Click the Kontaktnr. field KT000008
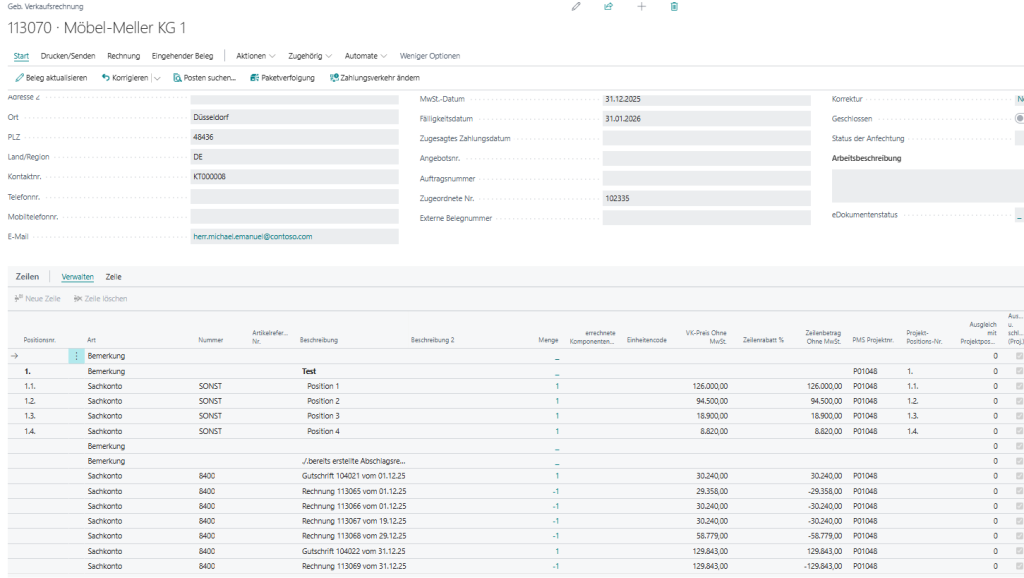 pyautogui.click(x=295, y=176)
